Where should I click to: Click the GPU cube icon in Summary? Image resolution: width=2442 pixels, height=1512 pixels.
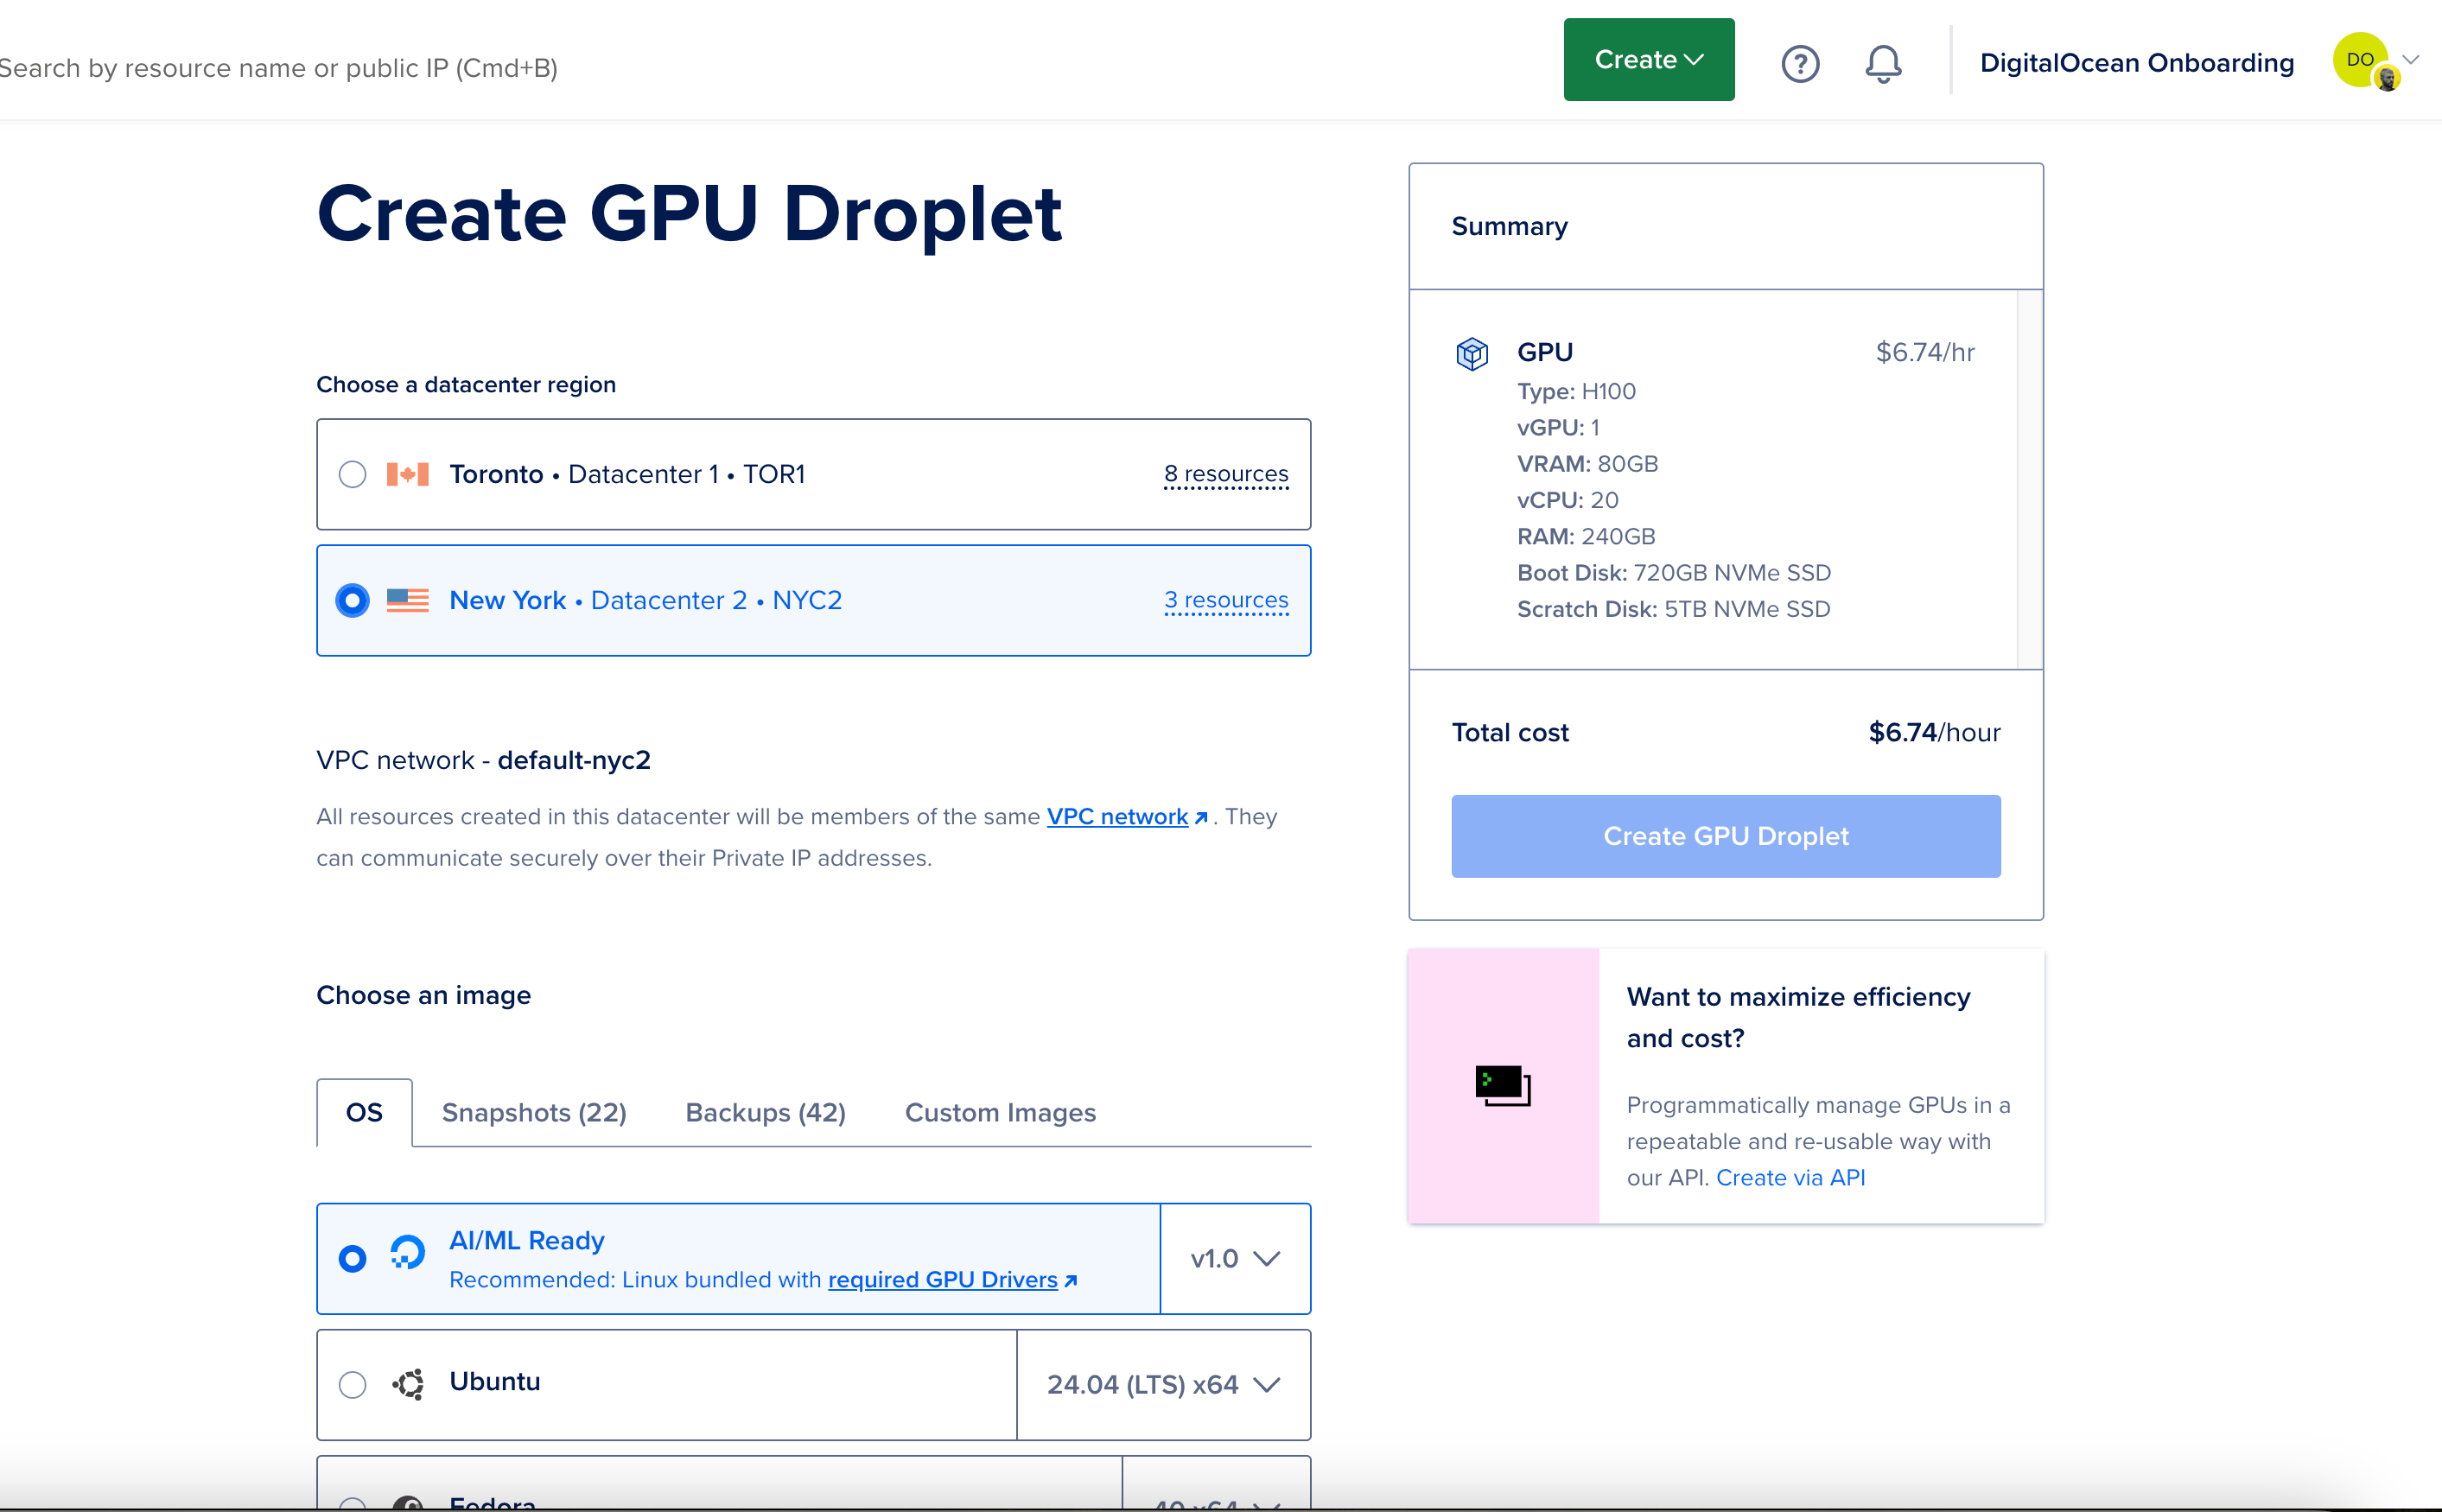1472,353
